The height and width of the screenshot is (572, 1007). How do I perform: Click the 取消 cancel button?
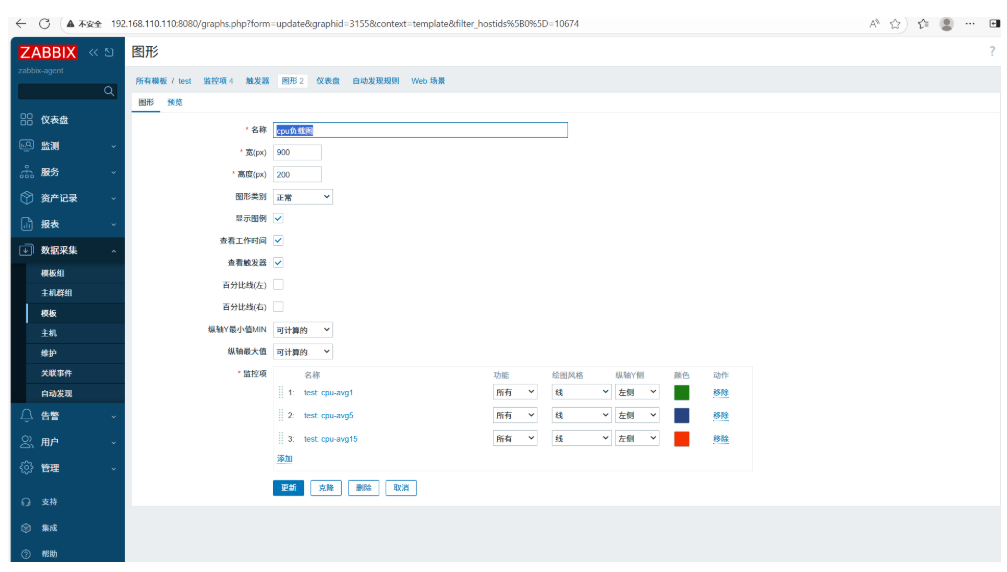401,488
